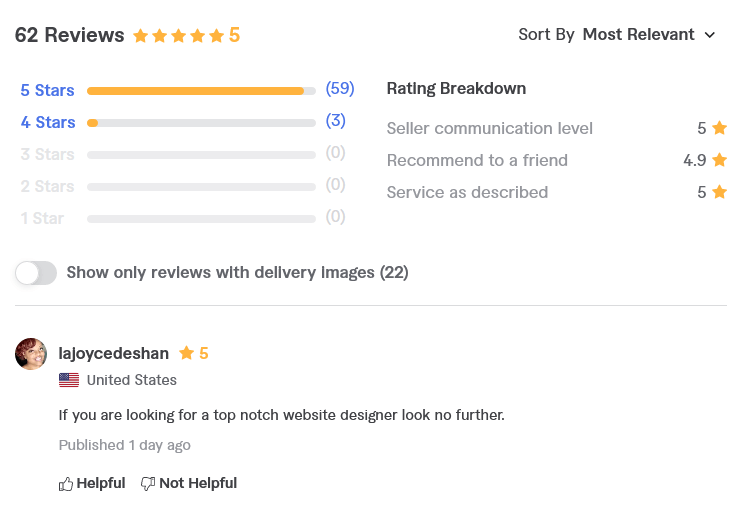Open lajoycedeshan's profile picture

[x=31, y=354]
